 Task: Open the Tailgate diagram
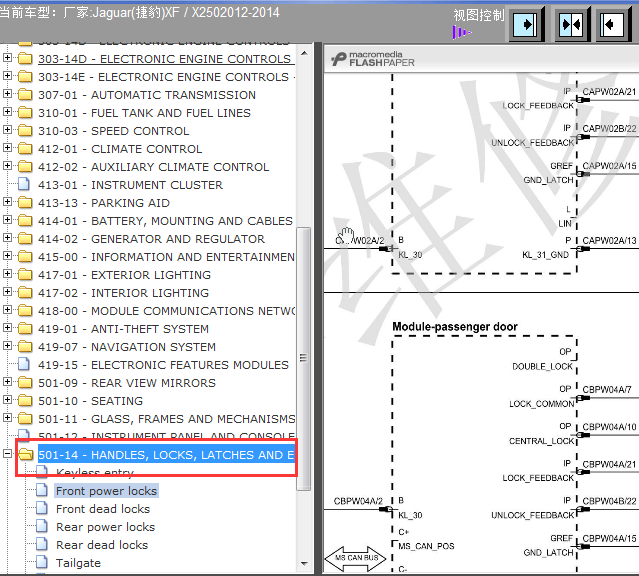[78, 563]
